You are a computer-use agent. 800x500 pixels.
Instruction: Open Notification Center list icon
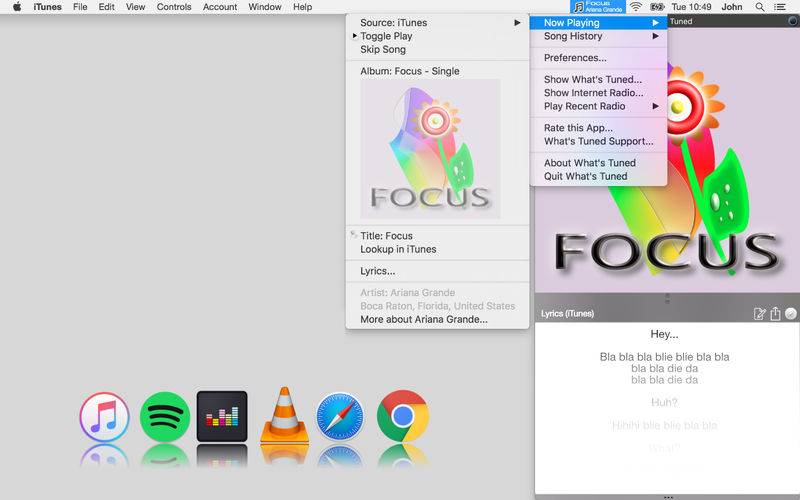pos(780,7)
